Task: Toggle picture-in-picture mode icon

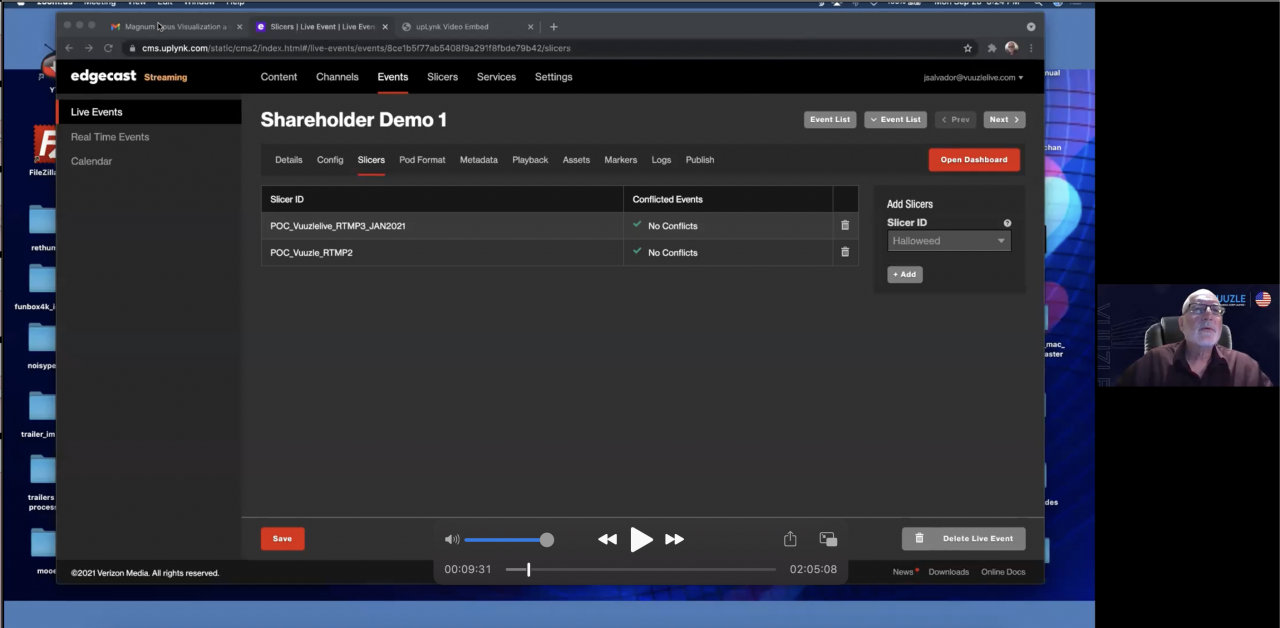Action: coord(828,539)
